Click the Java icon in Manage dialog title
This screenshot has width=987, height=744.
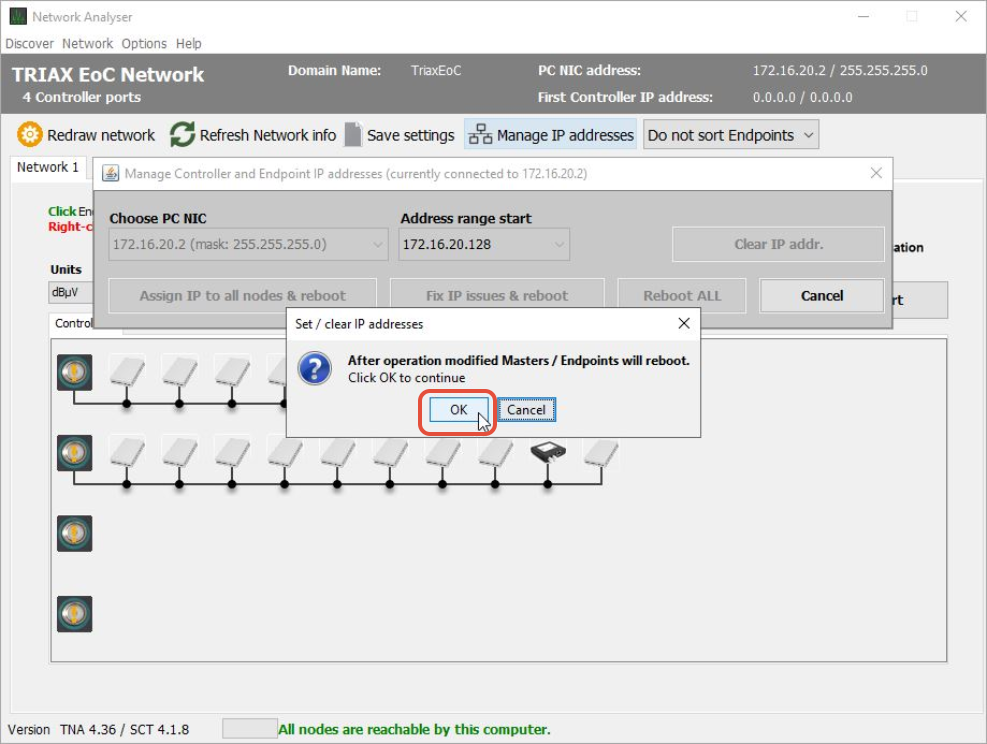pos(111,173)
